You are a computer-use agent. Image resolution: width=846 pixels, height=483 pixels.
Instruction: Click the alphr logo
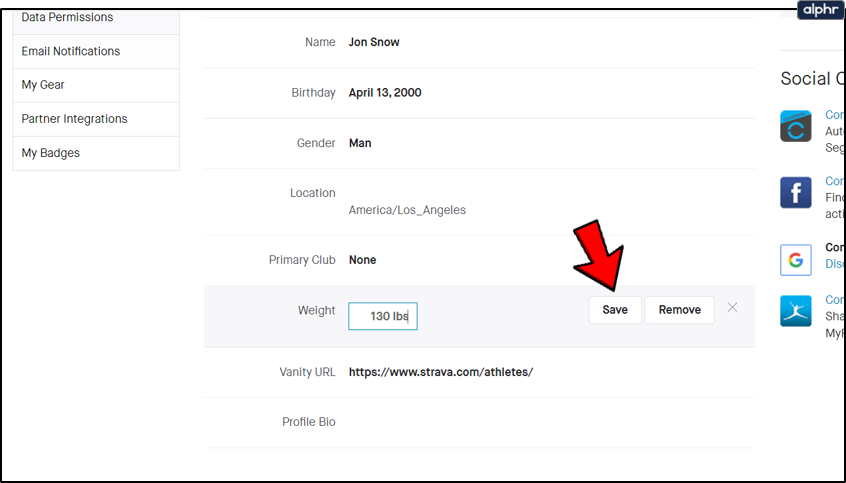(x=821, y=10)
